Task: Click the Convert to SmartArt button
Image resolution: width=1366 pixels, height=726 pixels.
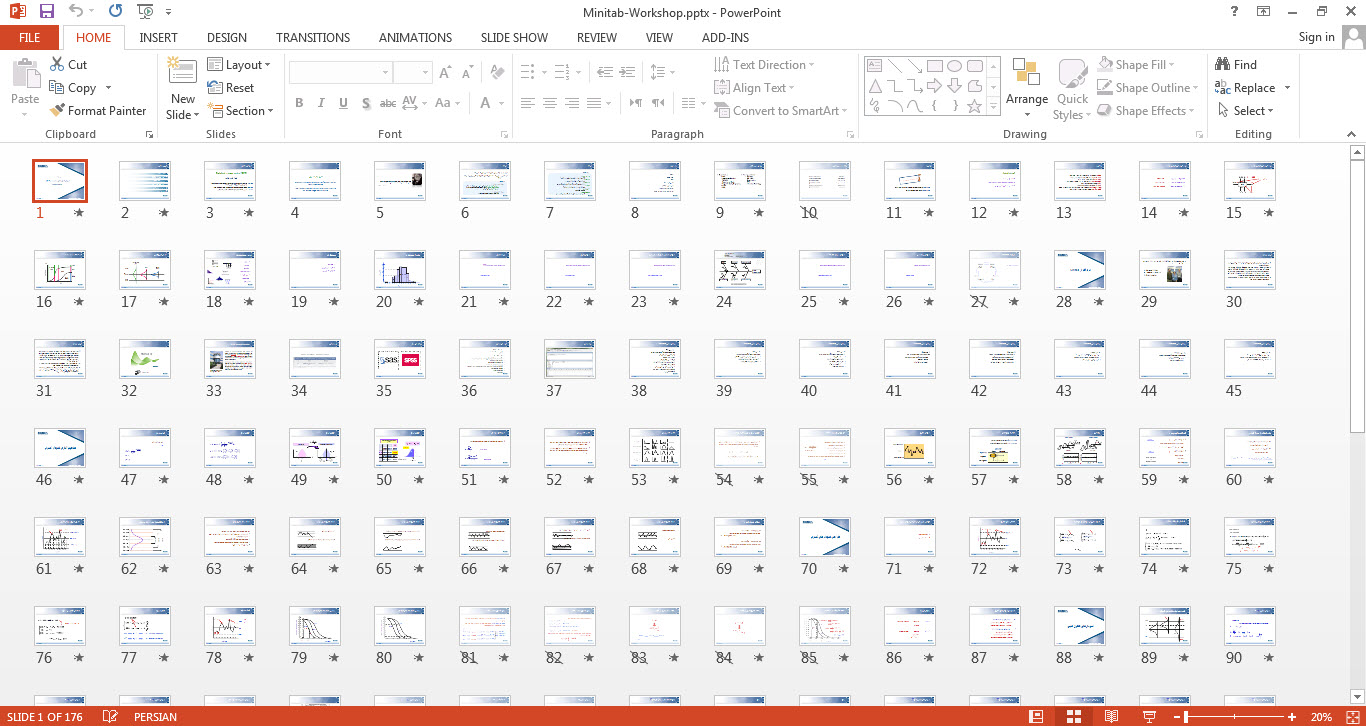Action: pos(781,111)
